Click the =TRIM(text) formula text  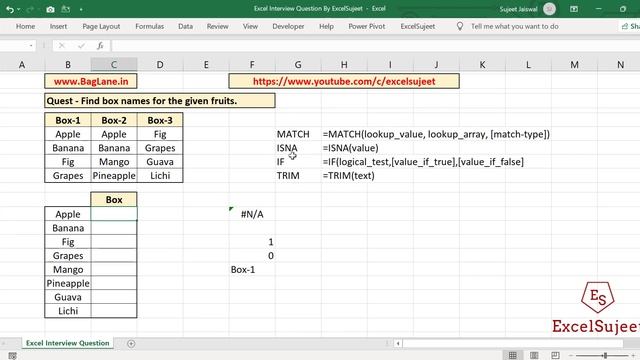coord(349,176)
